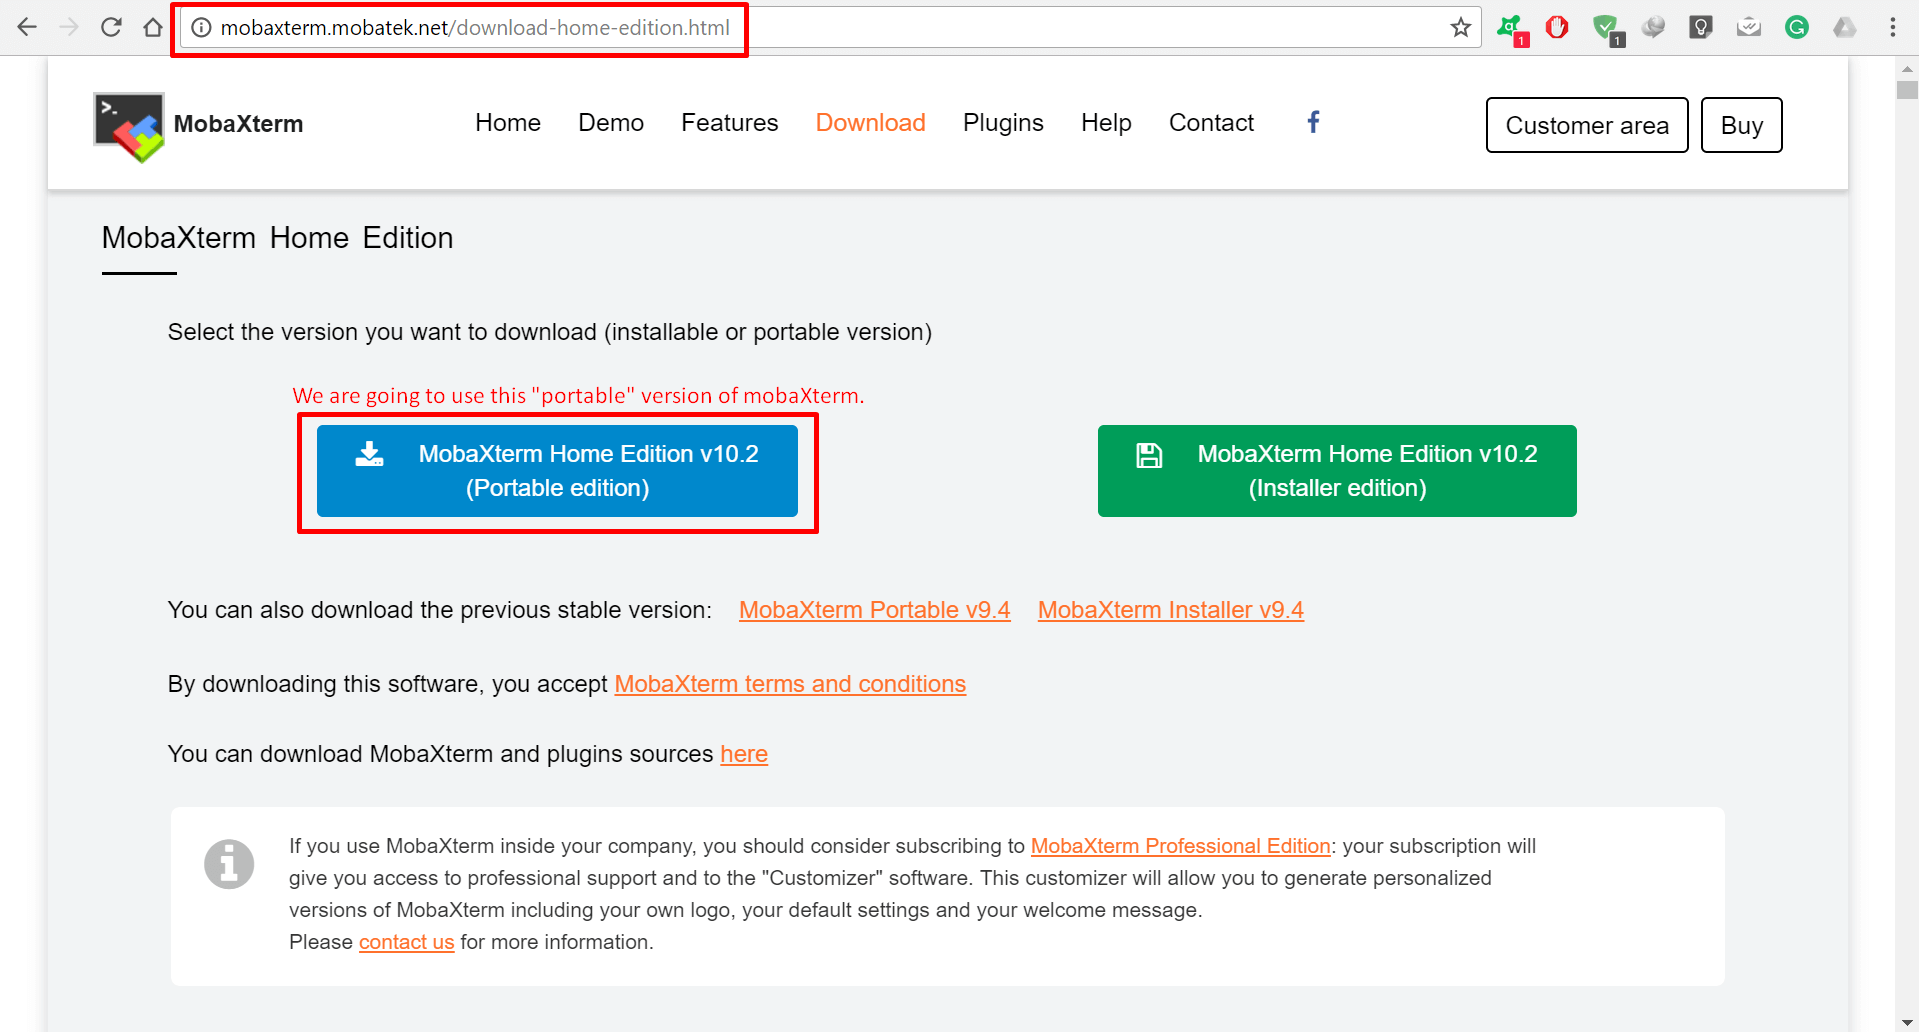Download MobaXterm Home Edition v10.2 Installer edition
The width and height of the screenshot is (1919, 1032).
coord(1337,471)
